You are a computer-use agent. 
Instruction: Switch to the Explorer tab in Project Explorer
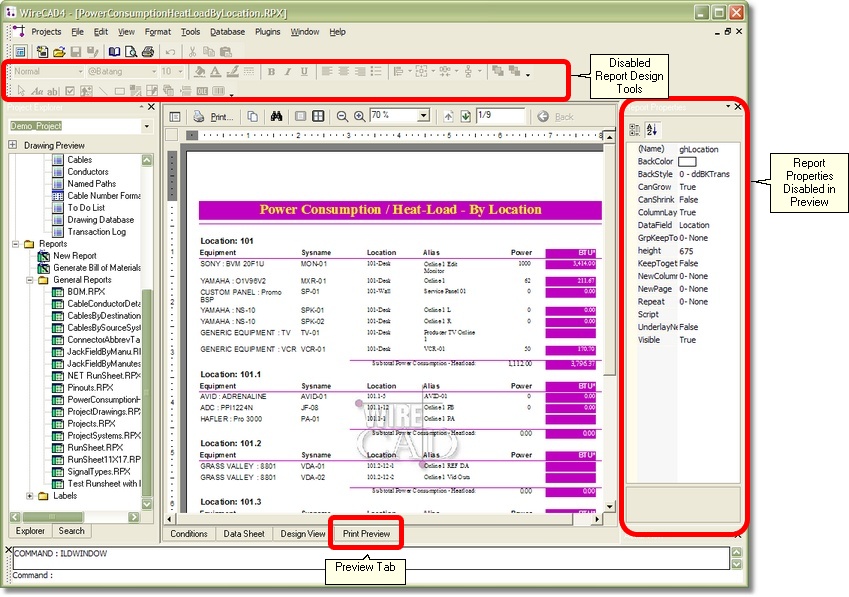point(30,531)
